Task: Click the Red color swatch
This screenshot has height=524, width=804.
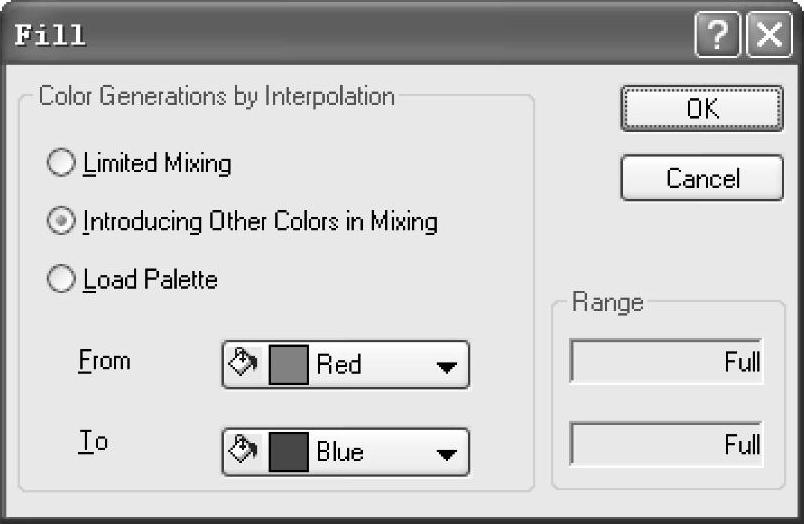Action: point(287,364)
